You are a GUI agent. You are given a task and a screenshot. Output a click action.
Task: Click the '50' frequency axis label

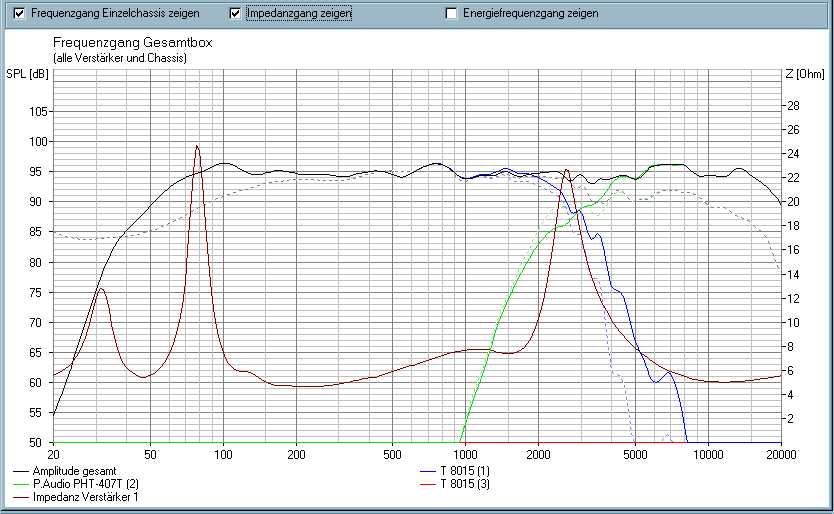pyautogui.click(x=151, y=454)
